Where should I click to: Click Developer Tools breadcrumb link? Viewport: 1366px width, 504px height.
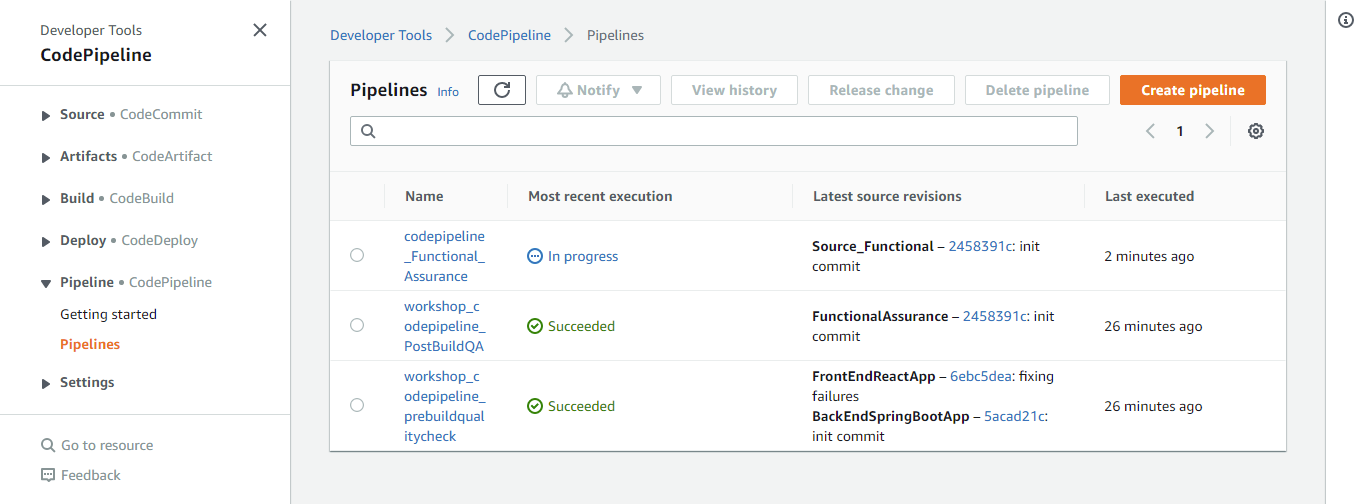381,35
